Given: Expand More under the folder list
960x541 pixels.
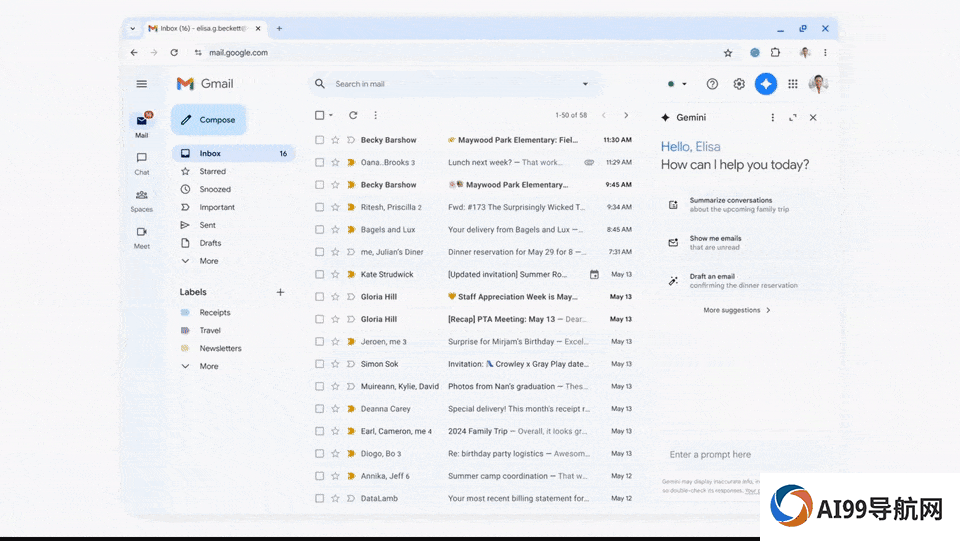Looking at the screenshot, I should [x=209, y=261].
